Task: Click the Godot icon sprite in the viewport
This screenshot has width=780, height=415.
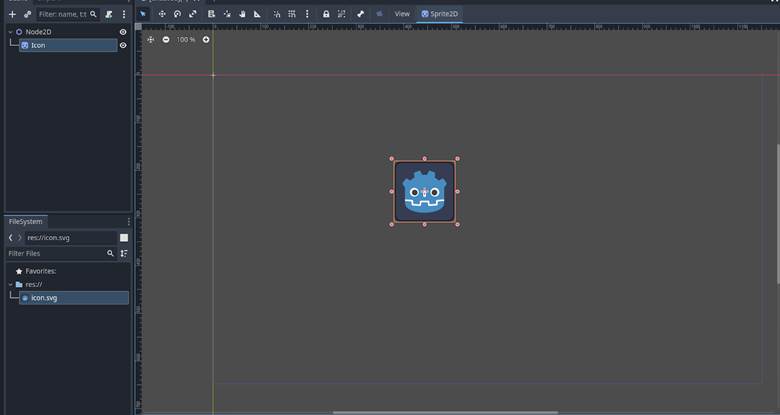Action: click(x=424, y=192)
